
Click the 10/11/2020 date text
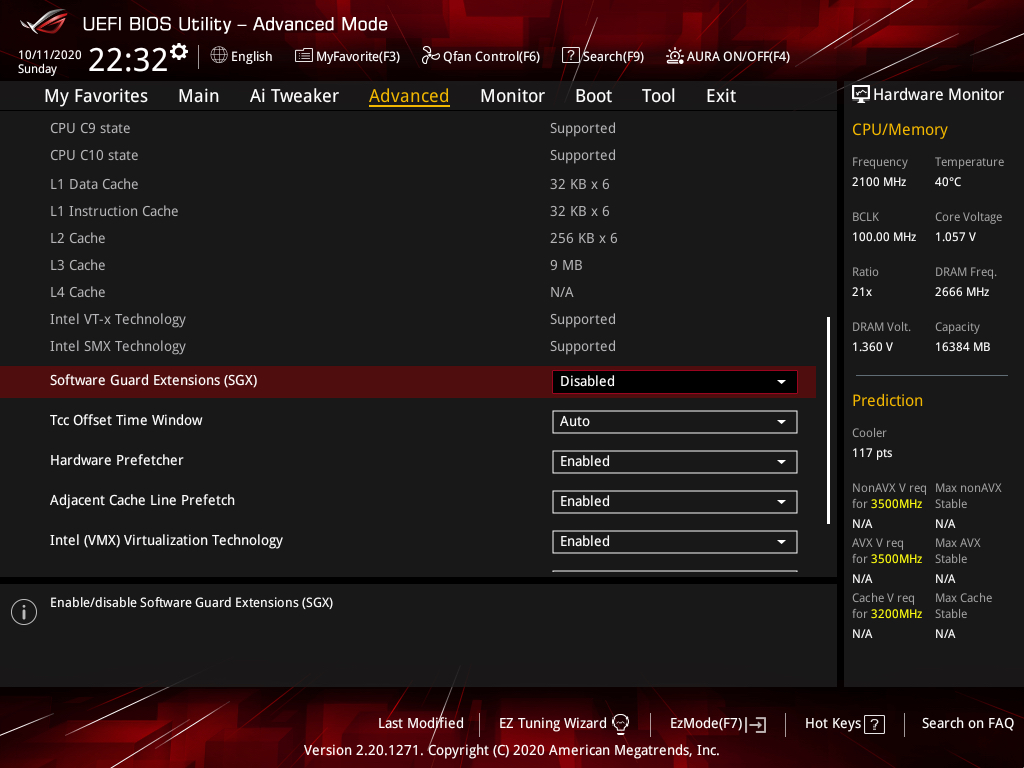(x=50, y=55)
